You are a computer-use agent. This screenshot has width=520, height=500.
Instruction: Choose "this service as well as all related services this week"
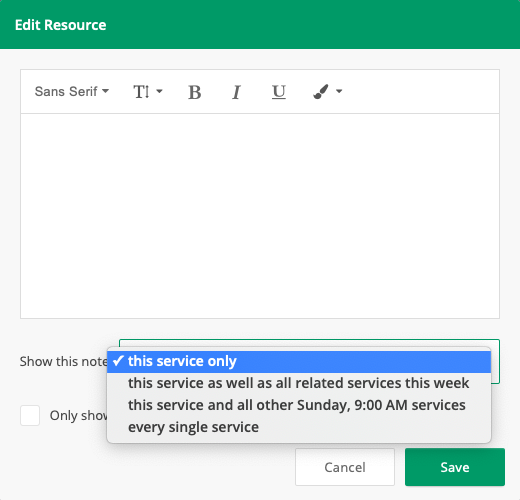299,383
